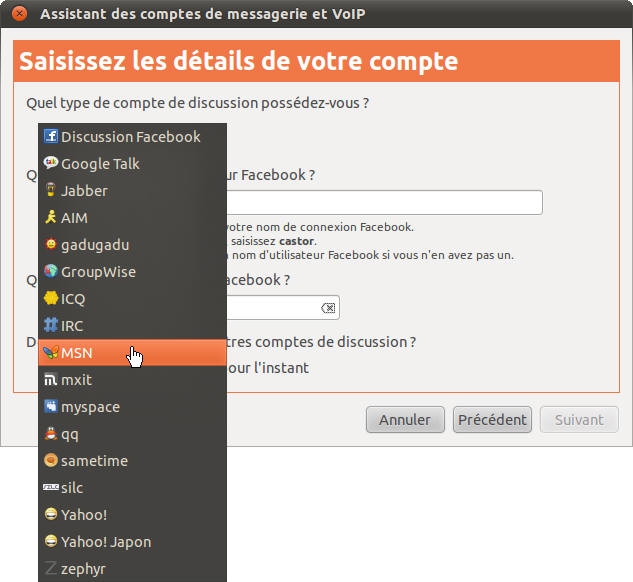
Task: Click the silc label icon
Action: pos(51,488)
